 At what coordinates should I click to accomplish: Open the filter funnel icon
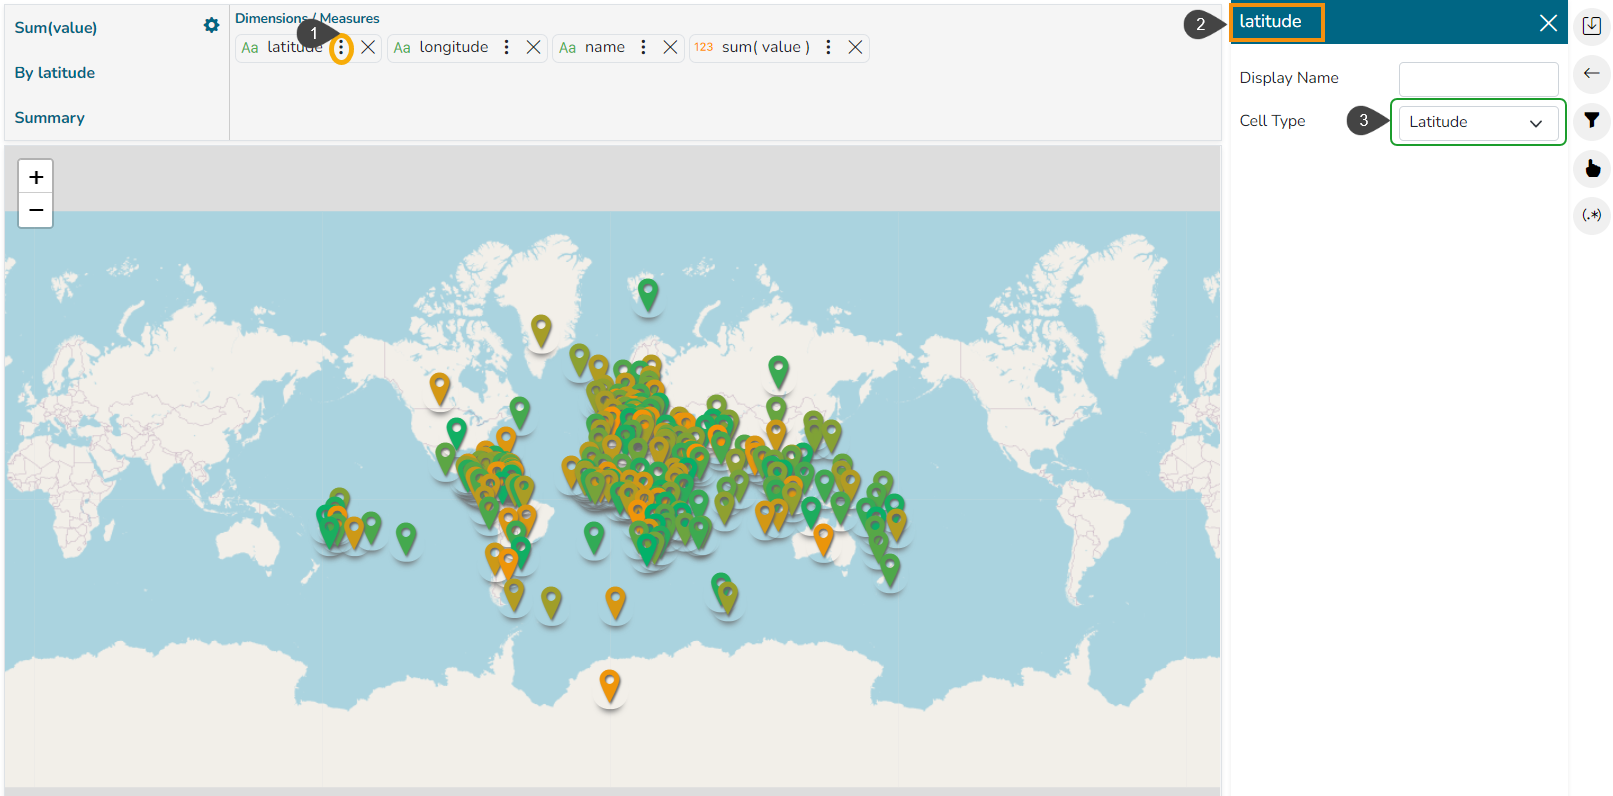coord(1591,120)
